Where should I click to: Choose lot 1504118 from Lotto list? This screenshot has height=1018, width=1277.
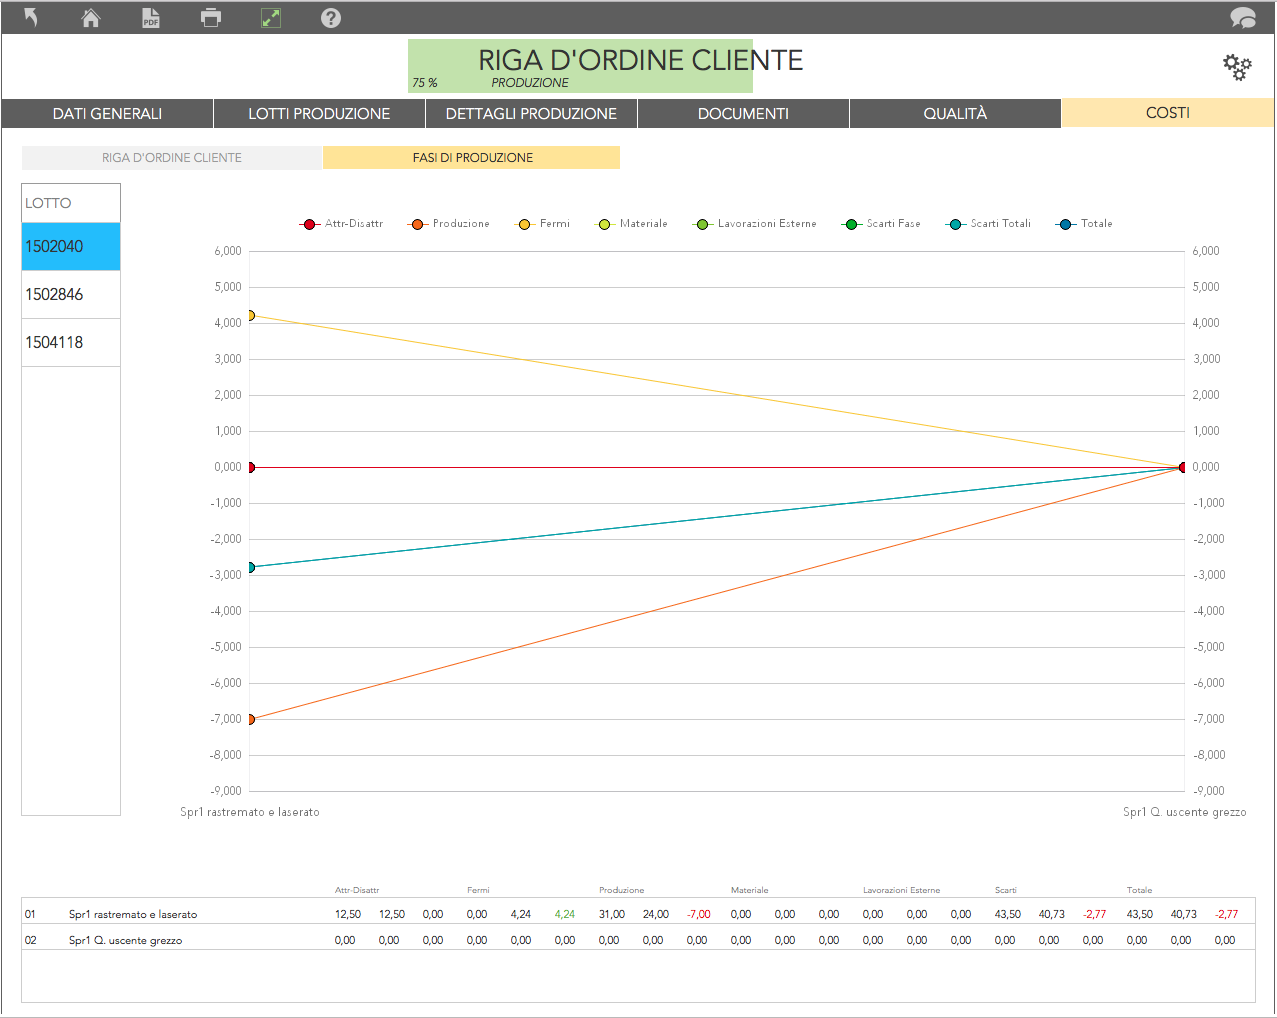71,343
